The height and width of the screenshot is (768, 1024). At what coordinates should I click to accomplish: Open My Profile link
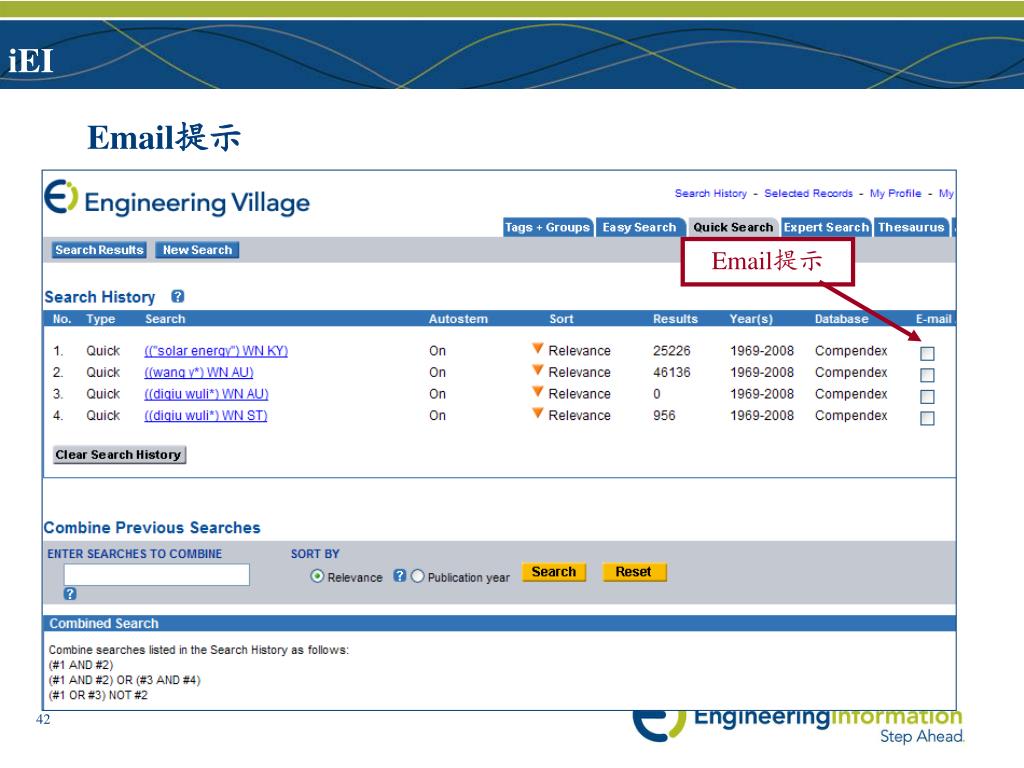tap(895, 193)
